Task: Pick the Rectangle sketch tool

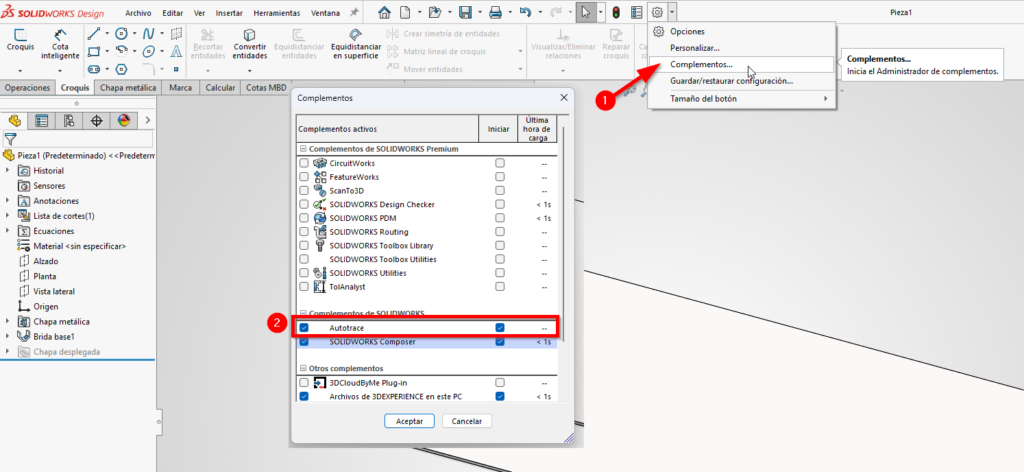Action: point(94,51)
